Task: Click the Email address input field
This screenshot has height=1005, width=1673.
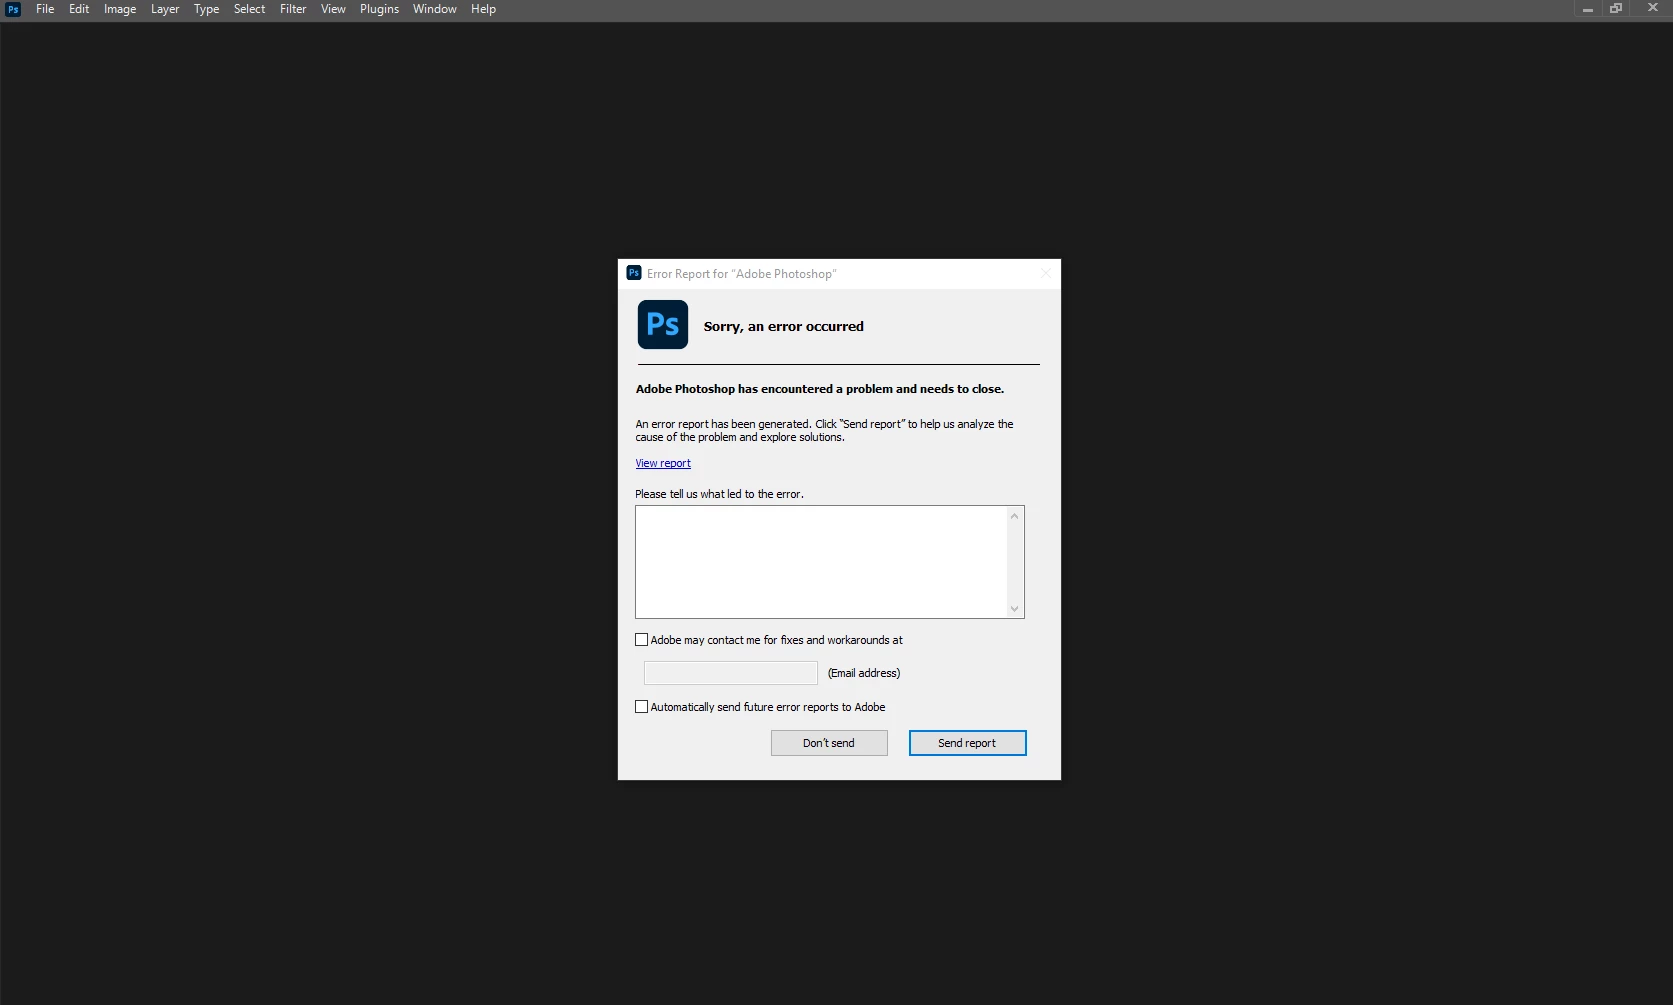Action: tap(731, 673)
